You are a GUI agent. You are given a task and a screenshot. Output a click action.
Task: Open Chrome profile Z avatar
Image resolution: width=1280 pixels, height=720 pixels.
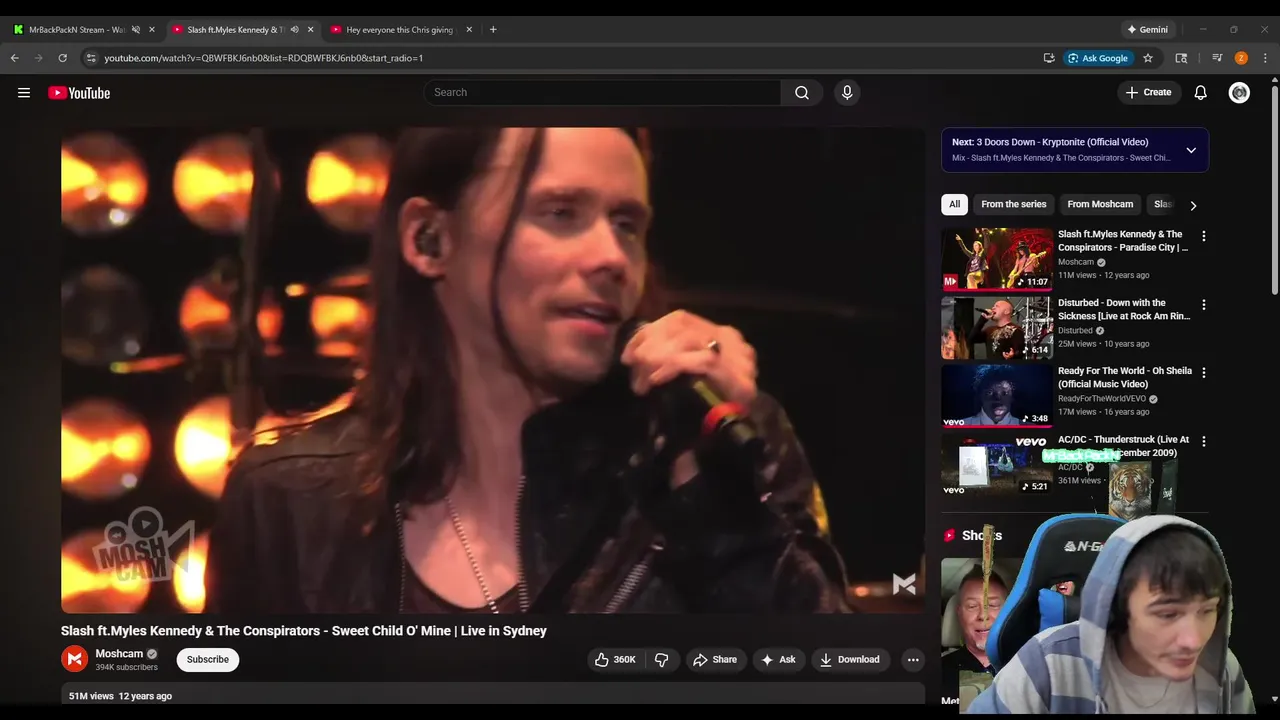coord(1241,58)
